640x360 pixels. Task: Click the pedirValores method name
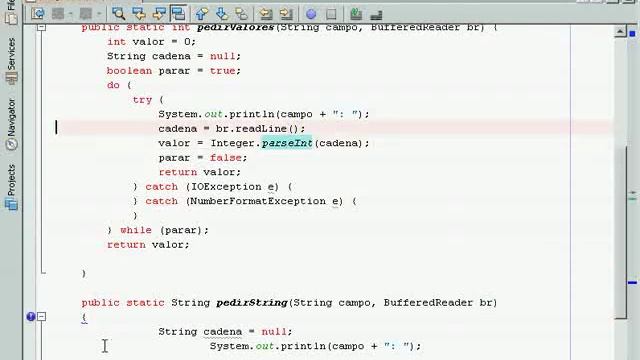(235, 27)
